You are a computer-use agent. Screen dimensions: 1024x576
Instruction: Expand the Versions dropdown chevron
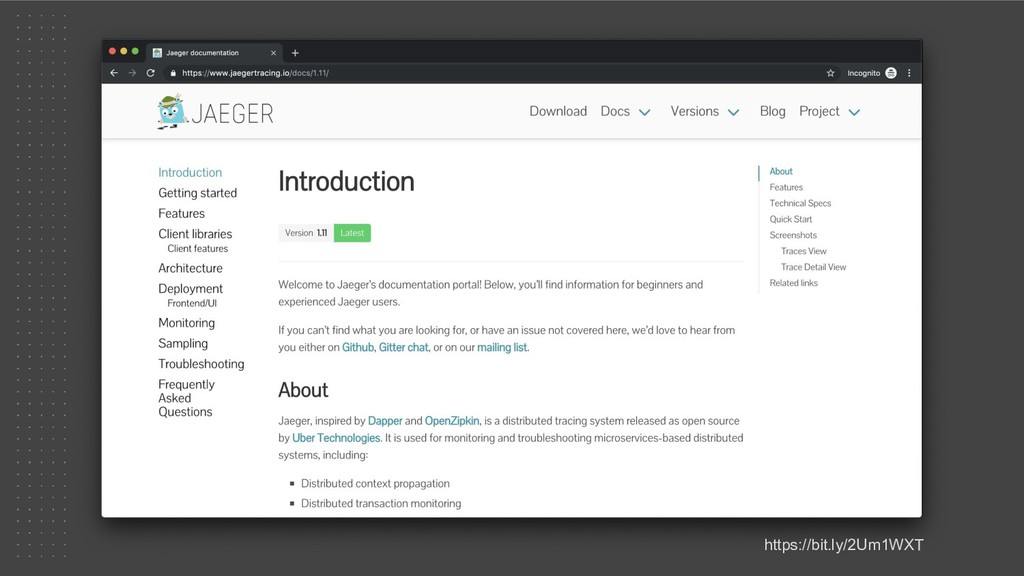pos(733,112)
